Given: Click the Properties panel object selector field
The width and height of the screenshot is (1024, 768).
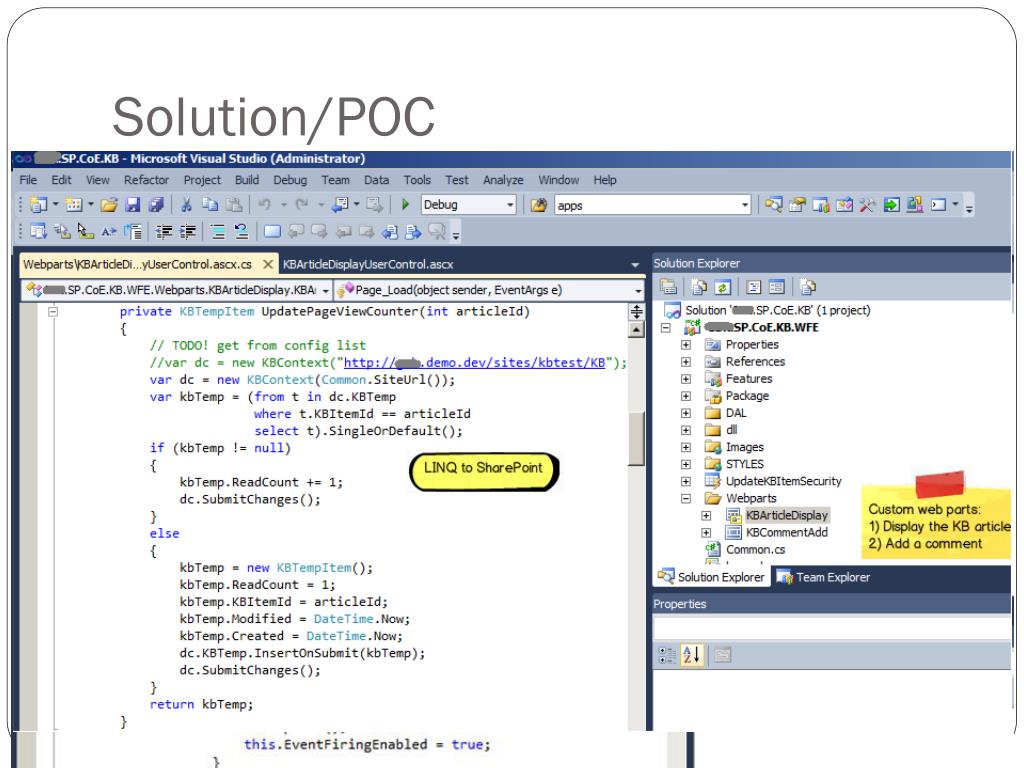Looking at the screenshot, I should [x=832, y=629].
